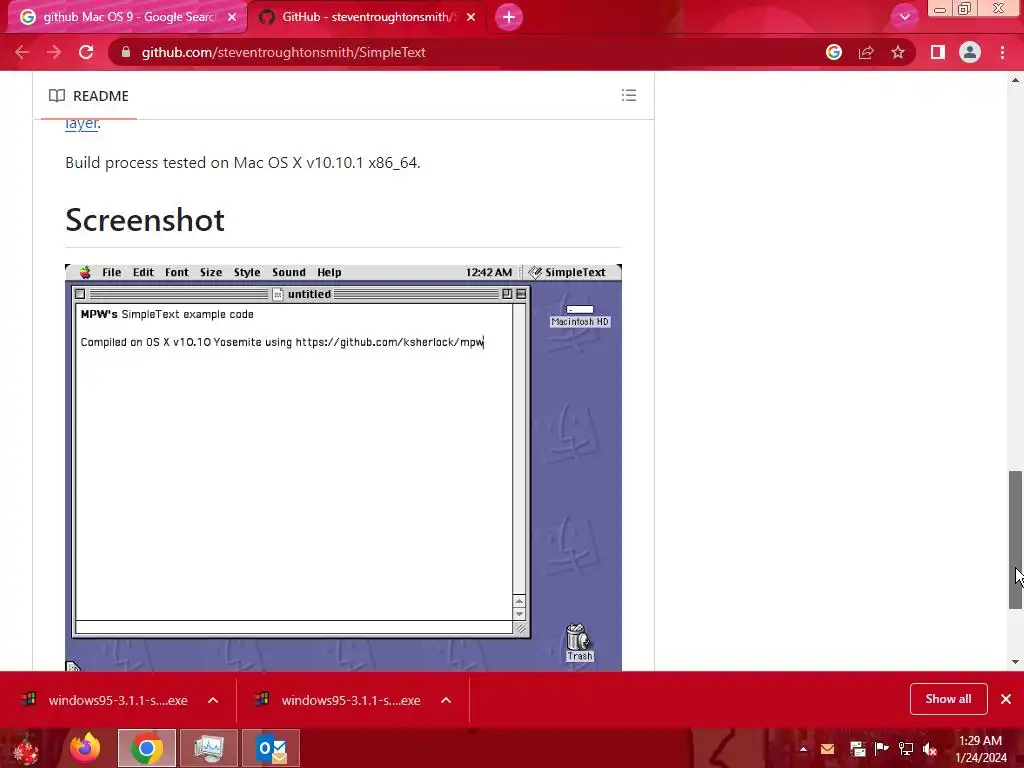Open the system monitor taskbar app
Screen dimensions: 1024x768
[x=209, y=748]
